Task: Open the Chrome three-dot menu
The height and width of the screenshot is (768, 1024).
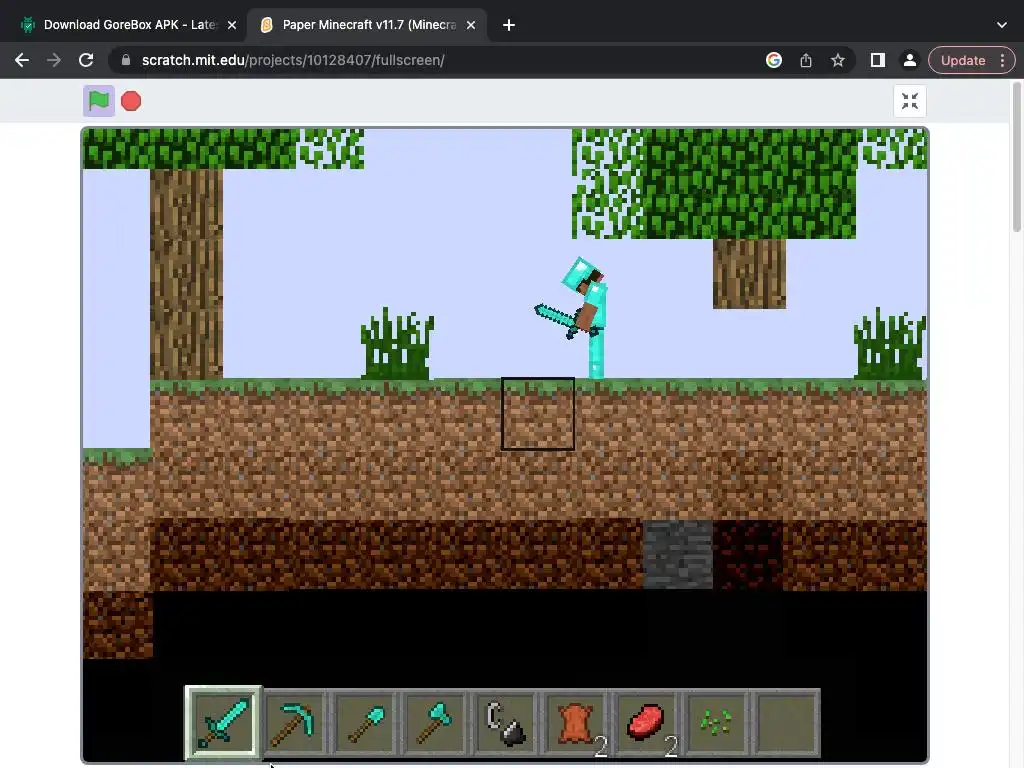Action: [1002, 60]
